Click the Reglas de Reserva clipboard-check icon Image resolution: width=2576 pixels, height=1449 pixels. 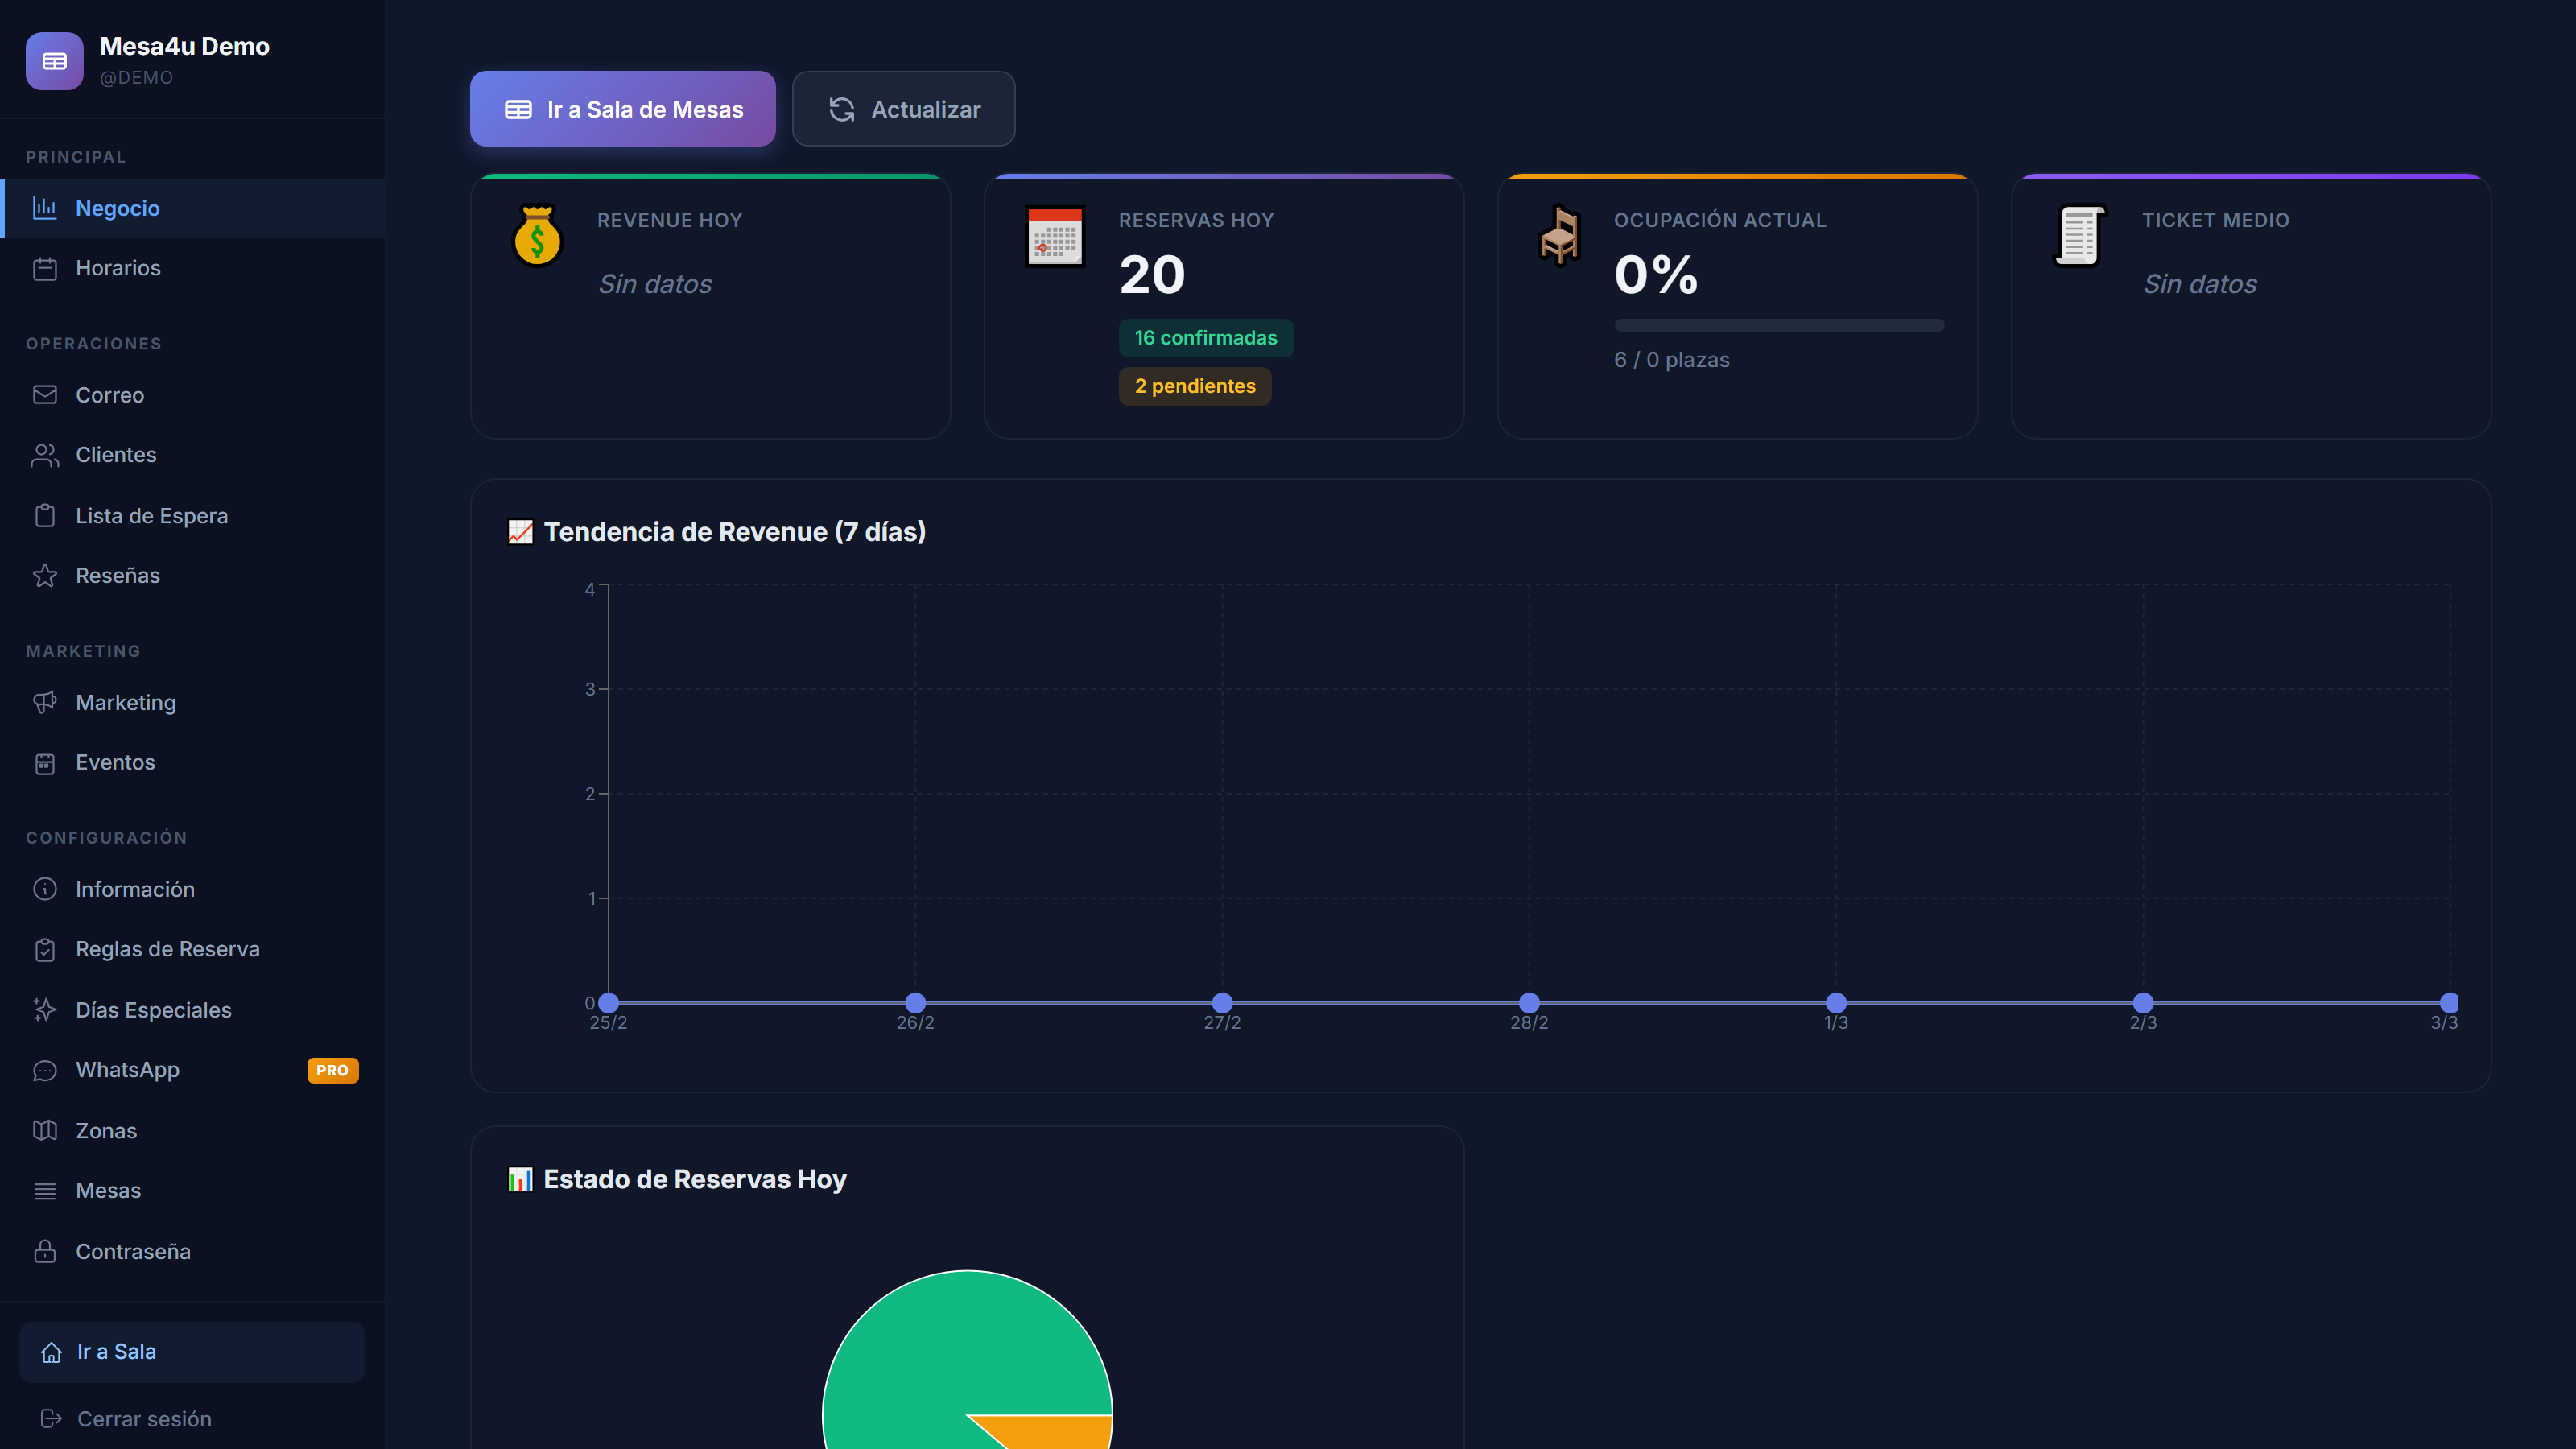point(45,949)
